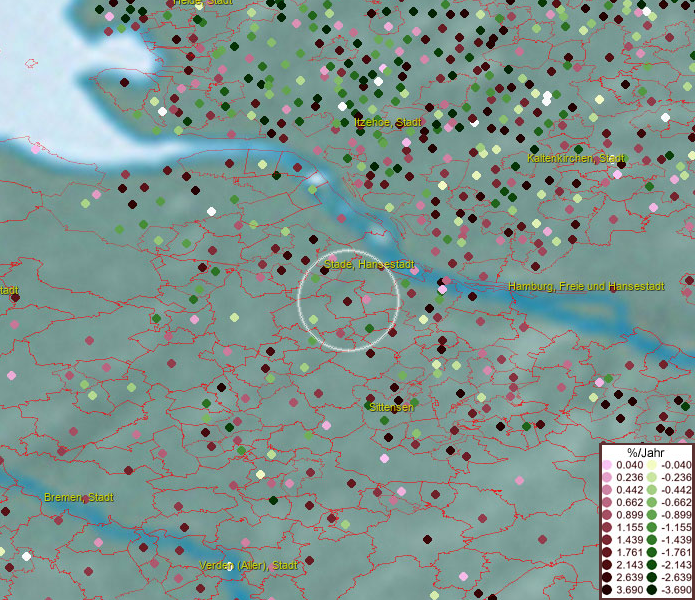Select the legend swatch for 2.639
695x600 pixels.
click(607, 577)
